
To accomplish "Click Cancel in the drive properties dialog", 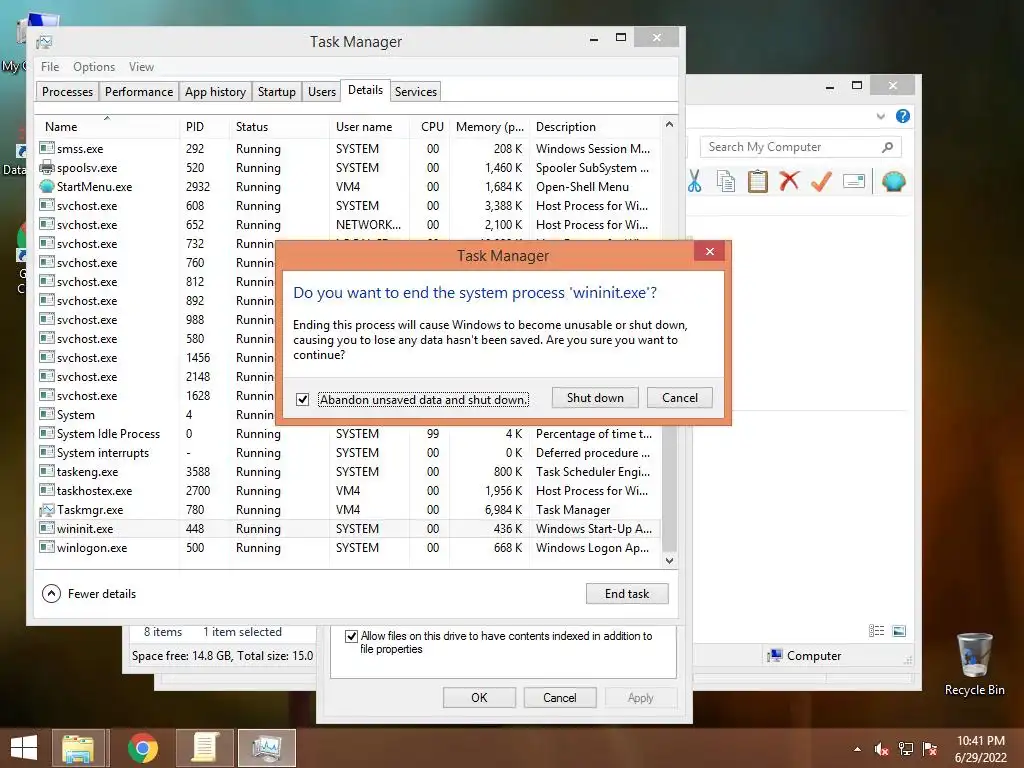I will point(560,697).
